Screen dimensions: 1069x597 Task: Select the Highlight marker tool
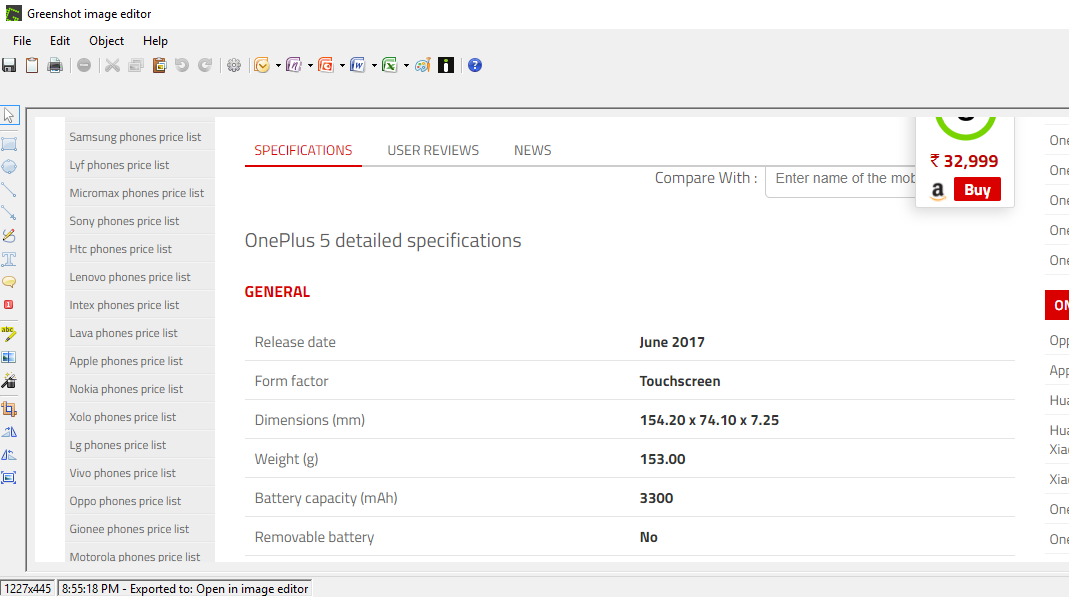(9, 334)
